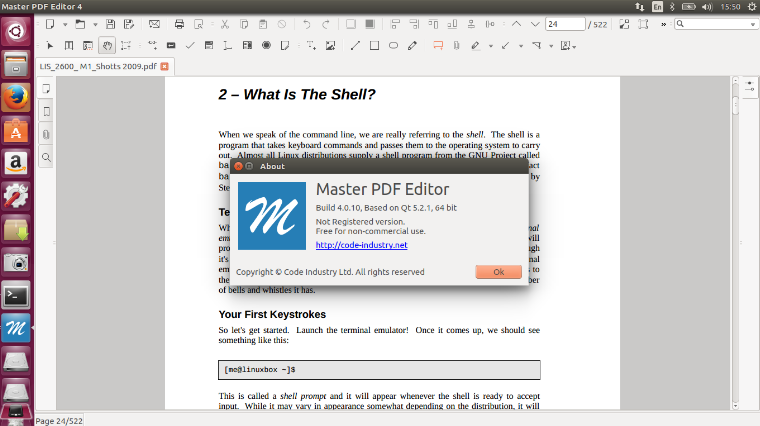Image resolution: width=760 pixels, height=426 pixels.
Task: Open the session gear menu
Action: point(752,7)
